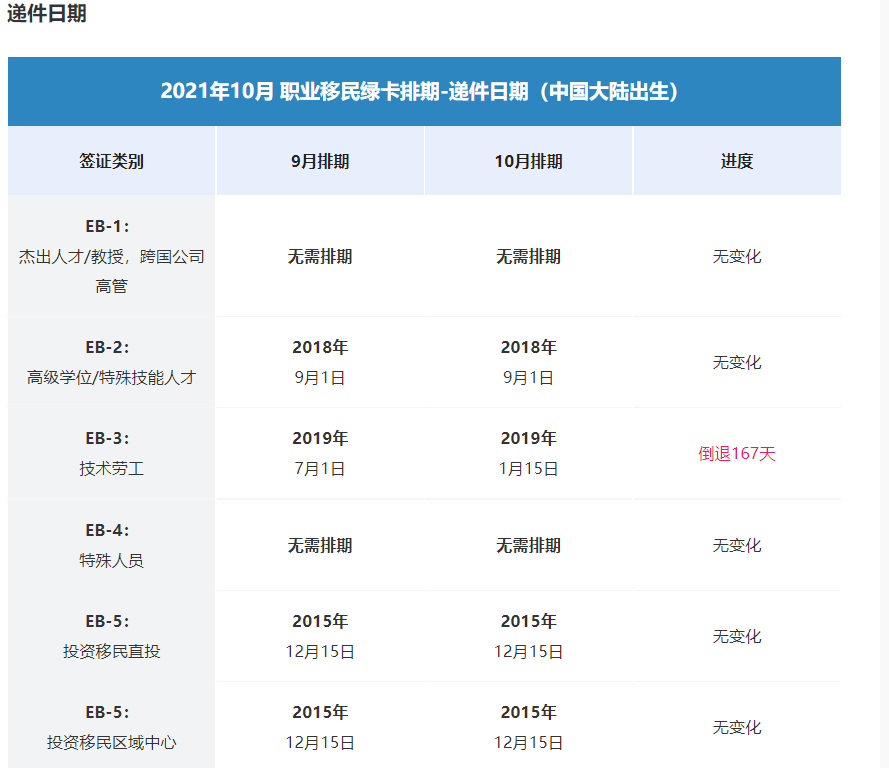Click EB-2 October date 2018年 9月1日
889x768 pixels.
point(528,362)
